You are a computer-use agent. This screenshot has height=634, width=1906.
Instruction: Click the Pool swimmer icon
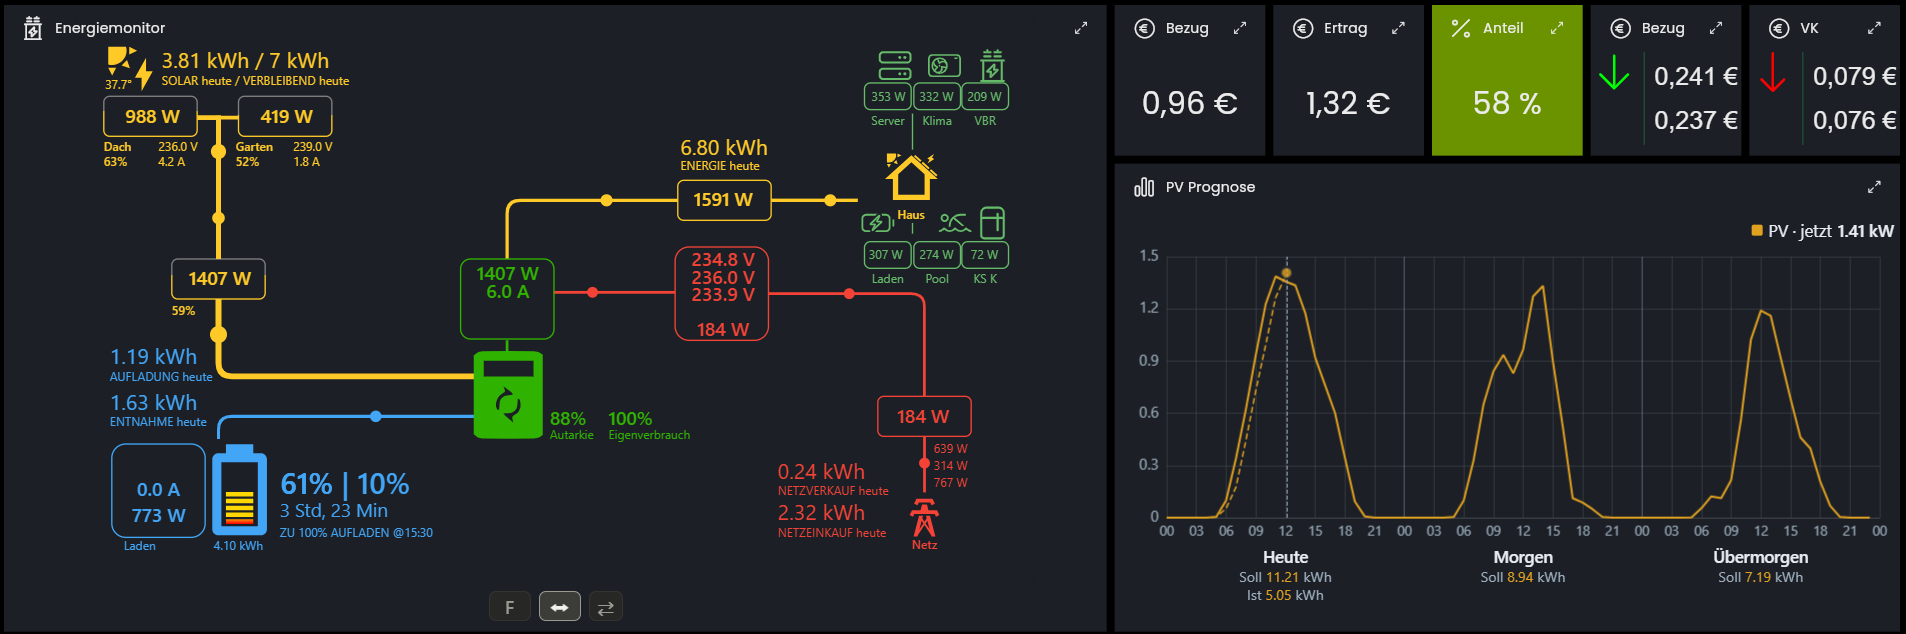coord(954,222)
